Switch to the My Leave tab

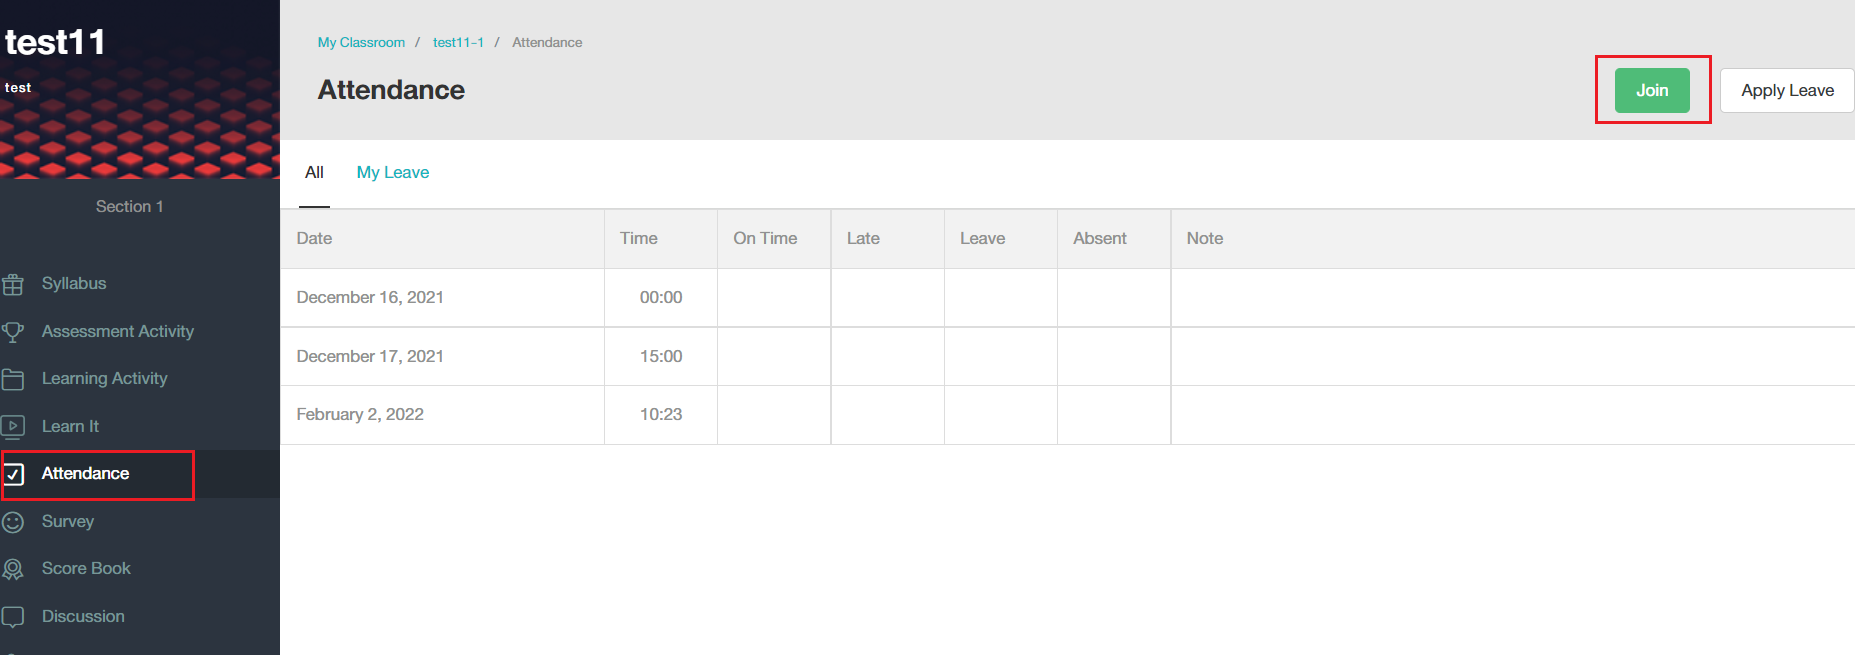click(x=393, y=172)
